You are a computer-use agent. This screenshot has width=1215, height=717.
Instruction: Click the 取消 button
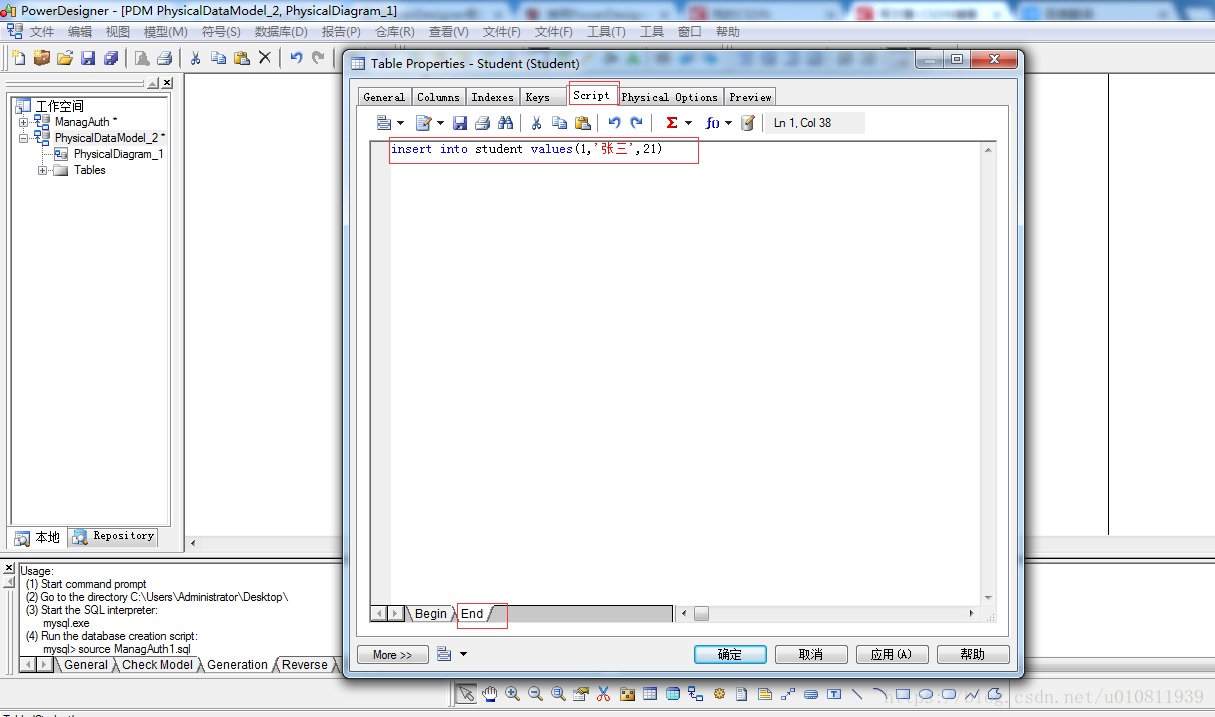click(x=811, y=655)
